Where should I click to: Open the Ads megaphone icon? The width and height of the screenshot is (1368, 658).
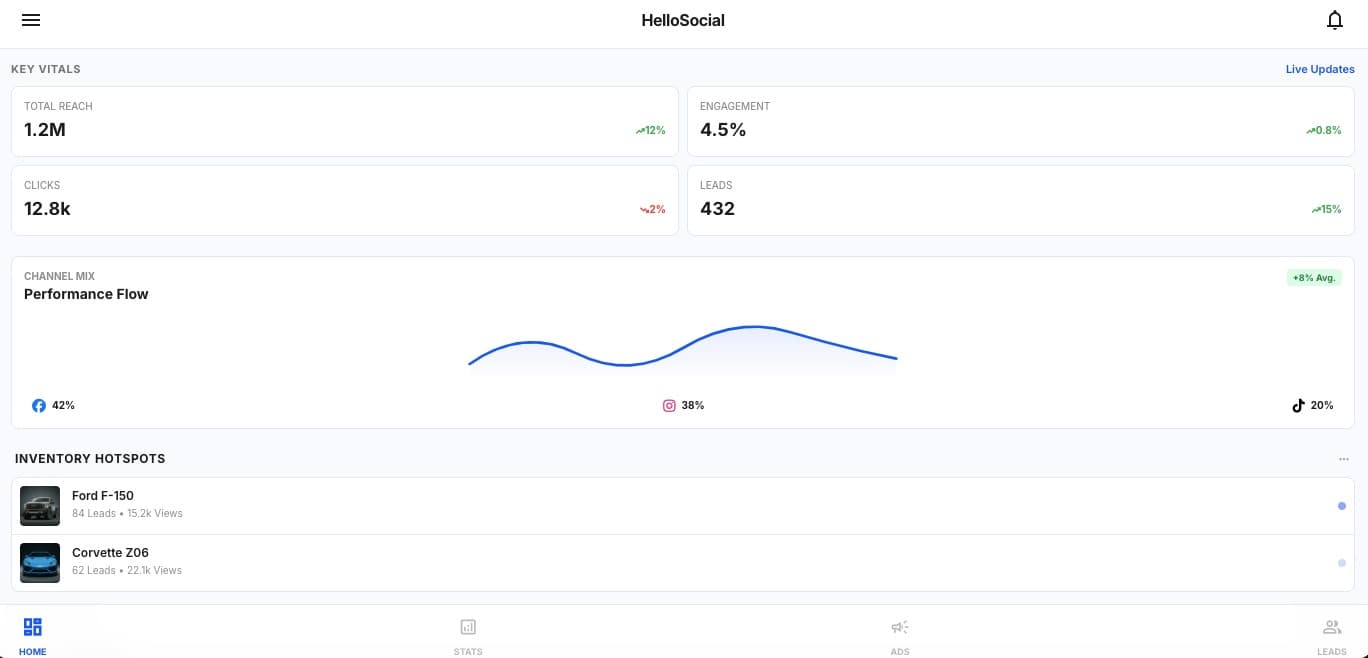click(x=899, y=627)
